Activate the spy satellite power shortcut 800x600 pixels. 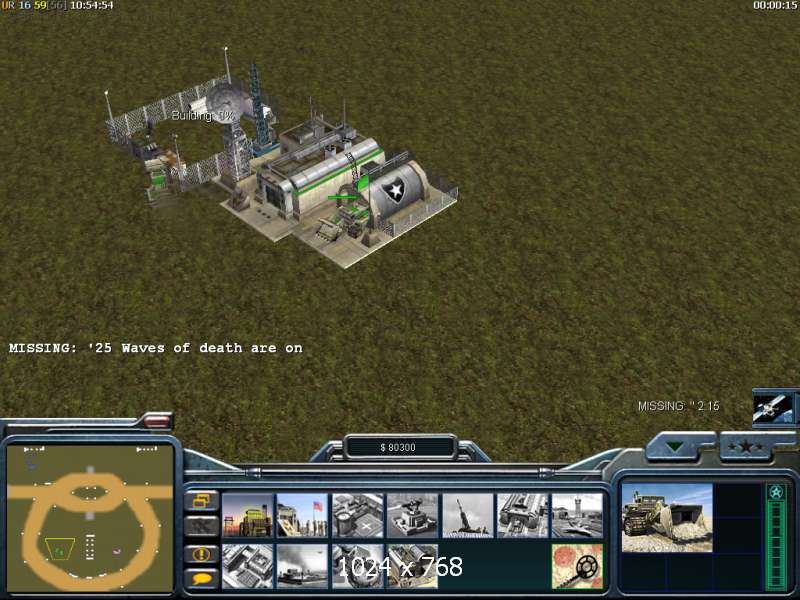click(773, 407)
